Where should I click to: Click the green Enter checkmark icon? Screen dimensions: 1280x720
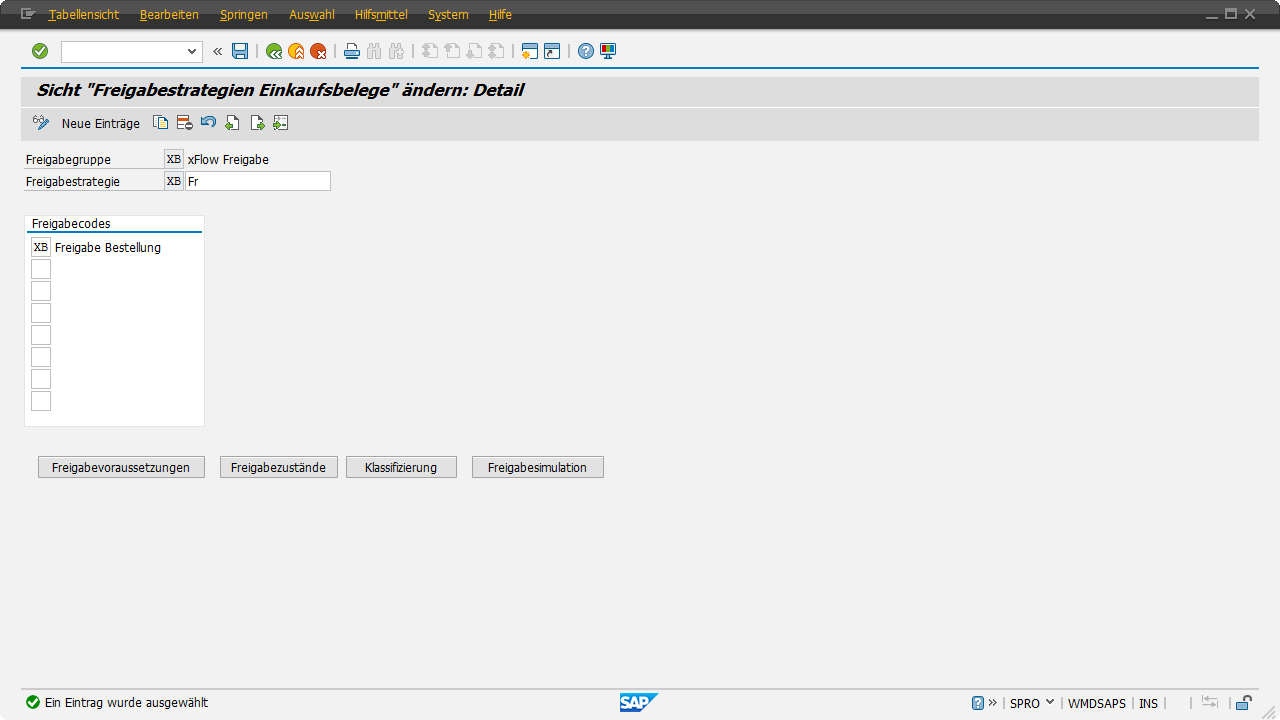(40, 51)
